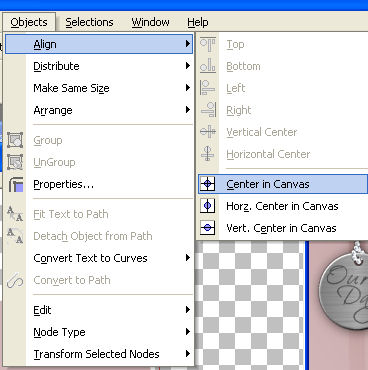Open the Help menu
368x370 pixels.
tap(198, 22)
